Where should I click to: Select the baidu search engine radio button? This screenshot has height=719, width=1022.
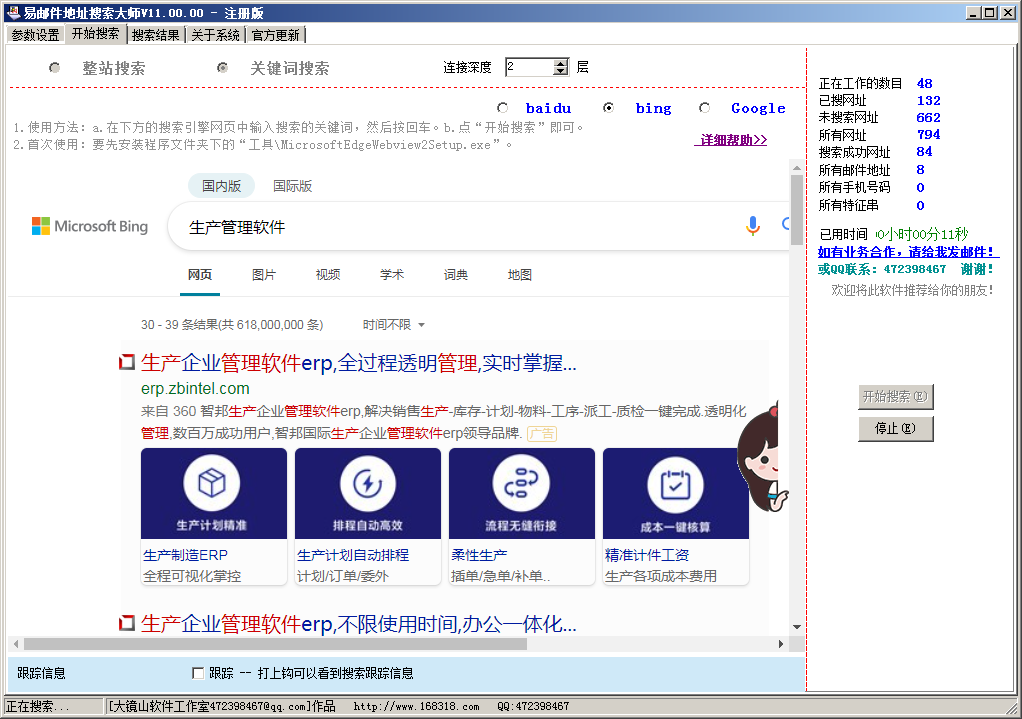503,108
